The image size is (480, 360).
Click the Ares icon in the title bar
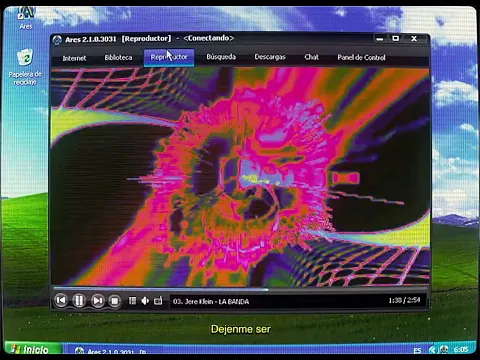coord(57,39)
